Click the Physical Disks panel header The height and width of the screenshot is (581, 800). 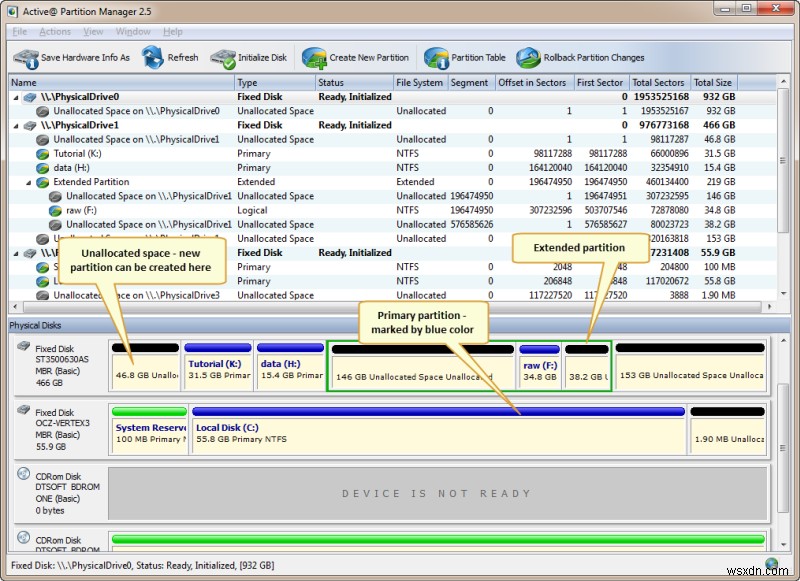[399, 325]
